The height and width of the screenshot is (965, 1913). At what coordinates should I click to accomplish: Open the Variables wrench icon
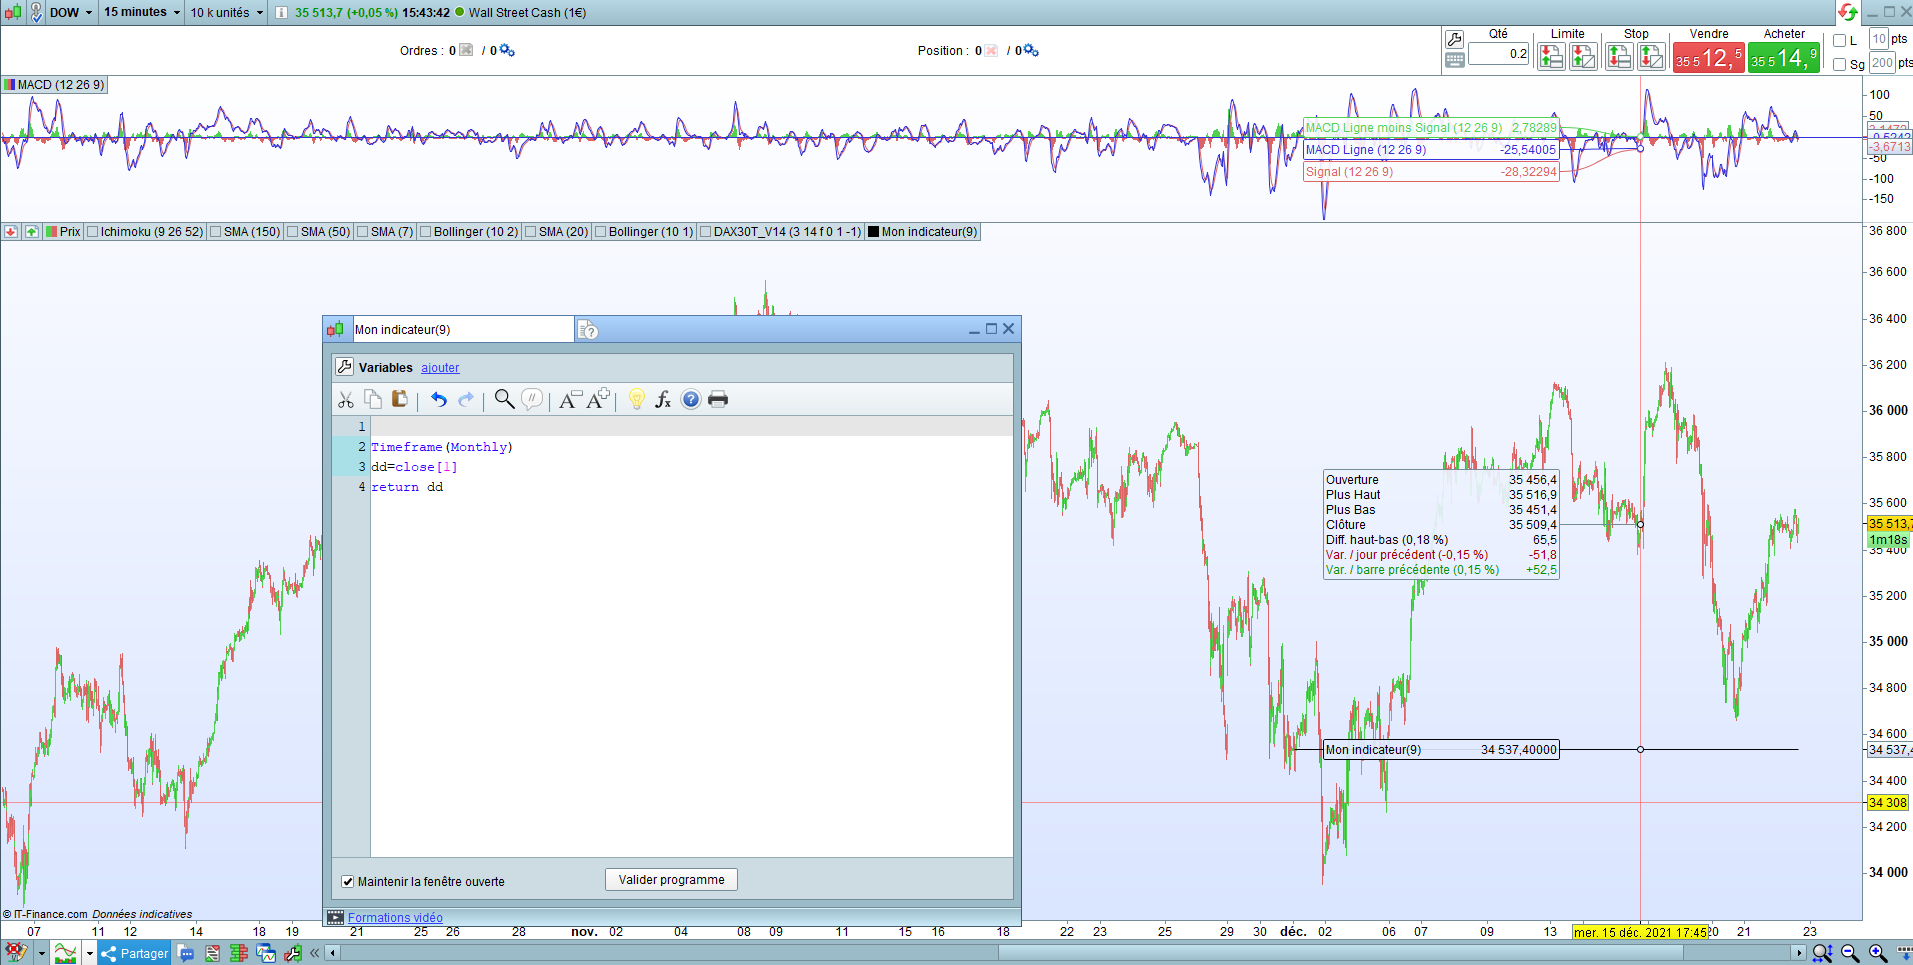click(x=344, y=367)
